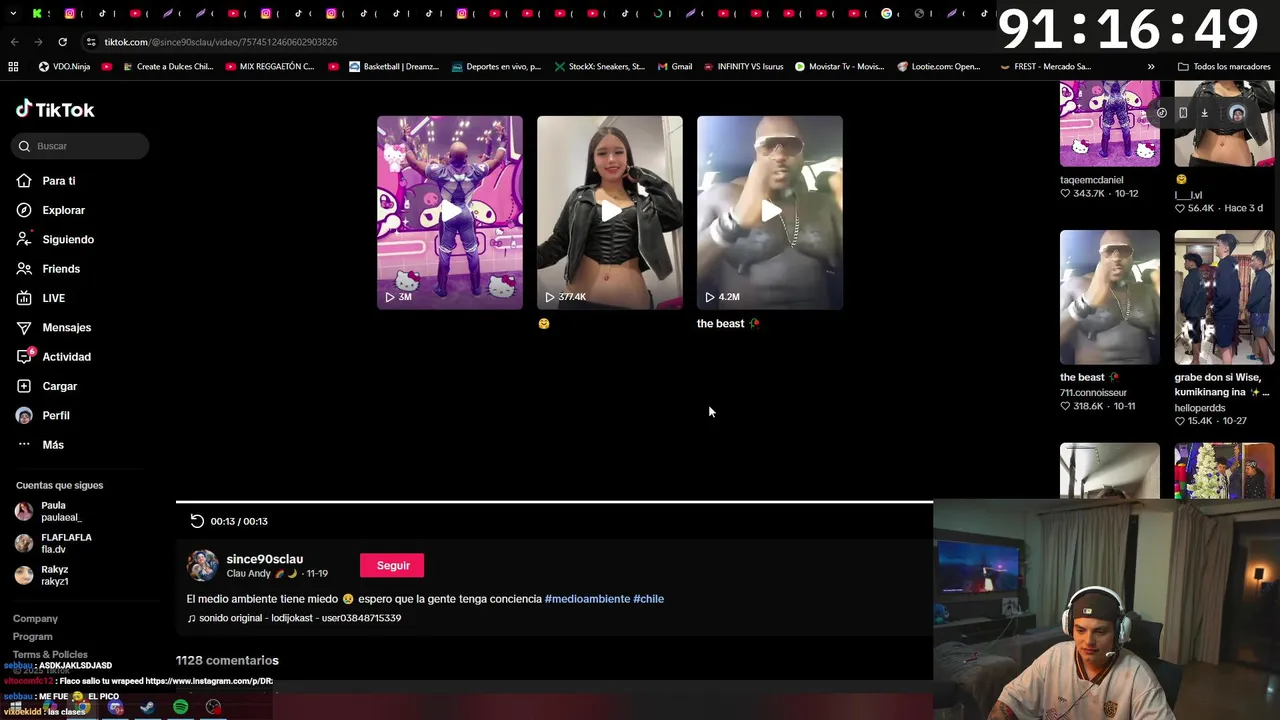The width and height of the screenshot is (1280, 720).
Task: Open 711.connoisseur username link
Action: (1093, 393)
